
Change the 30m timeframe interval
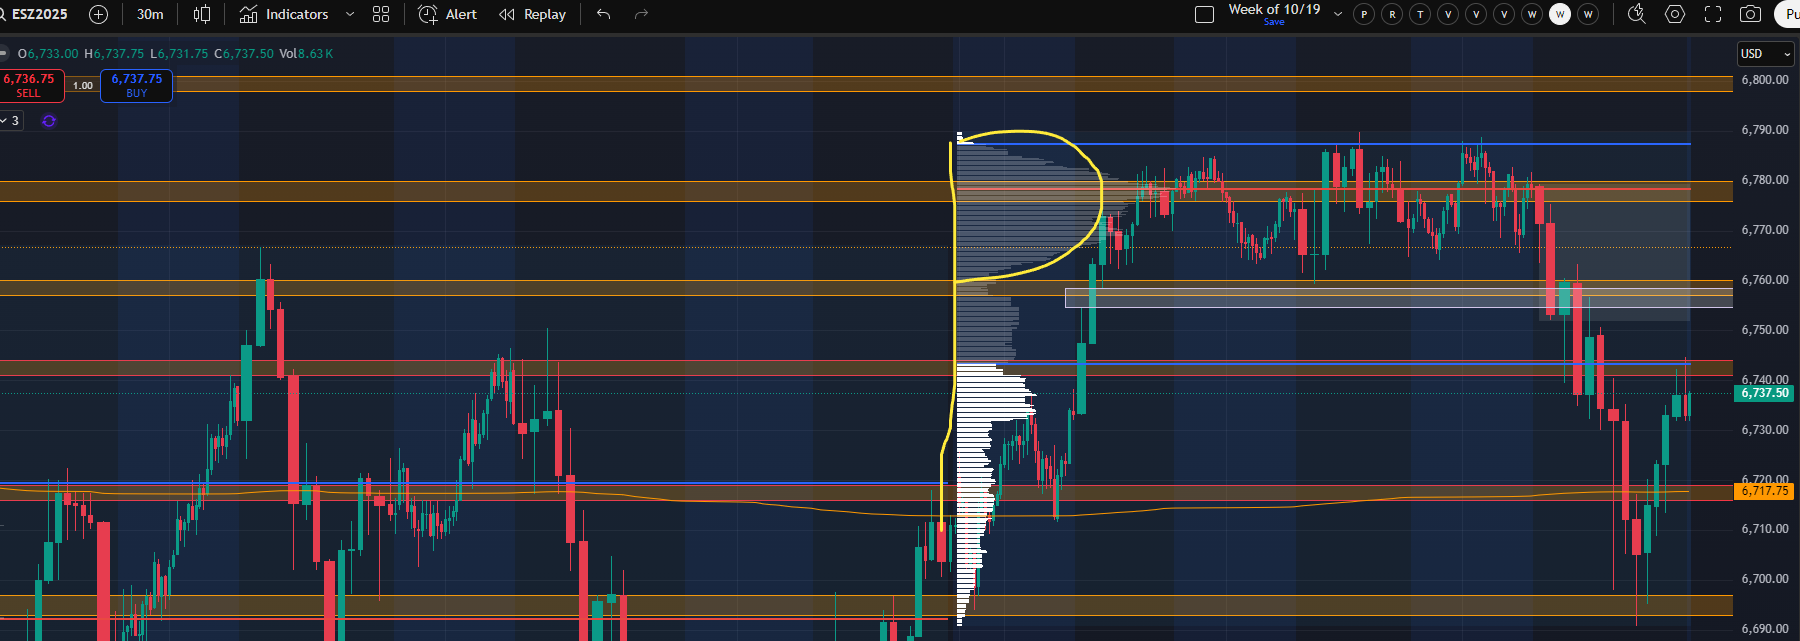pyautogui.click(x=150, y=14)
